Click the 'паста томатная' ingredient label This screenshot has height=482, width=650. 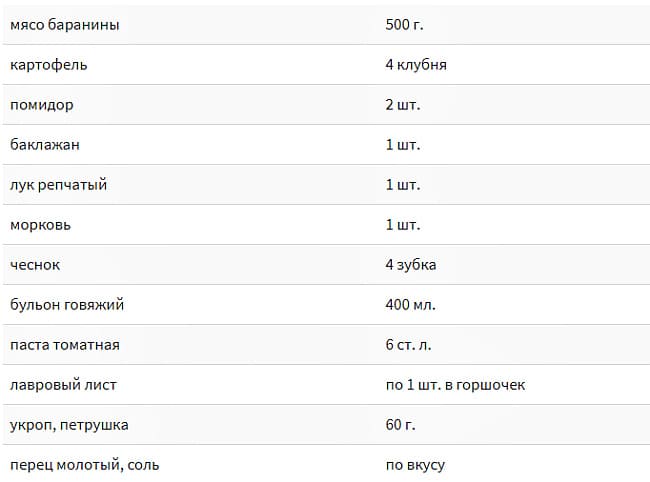65,345
